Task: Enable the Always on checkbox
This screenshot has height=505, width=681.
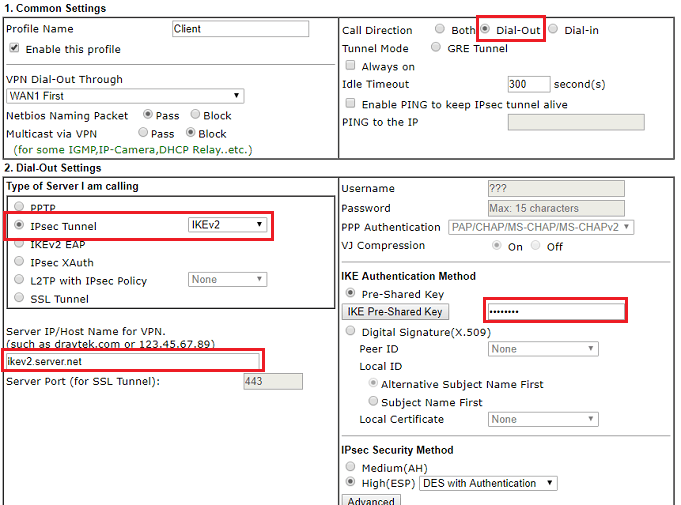Action: click(x=350, y=66)
